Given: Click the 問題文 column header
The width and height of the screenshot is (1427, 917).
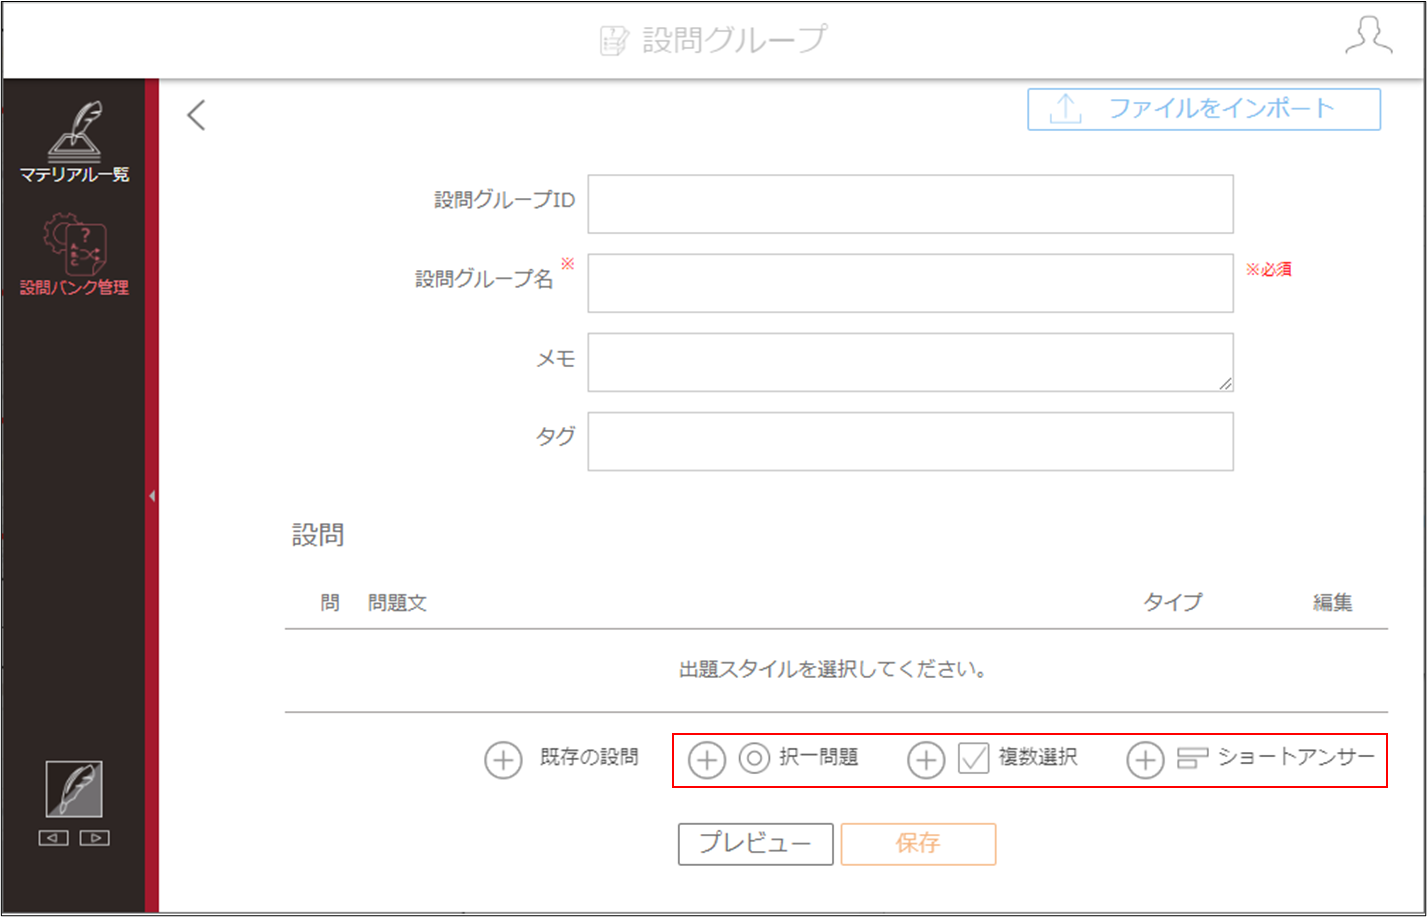Looking at the screenshot, I should [x=398, y=603].
